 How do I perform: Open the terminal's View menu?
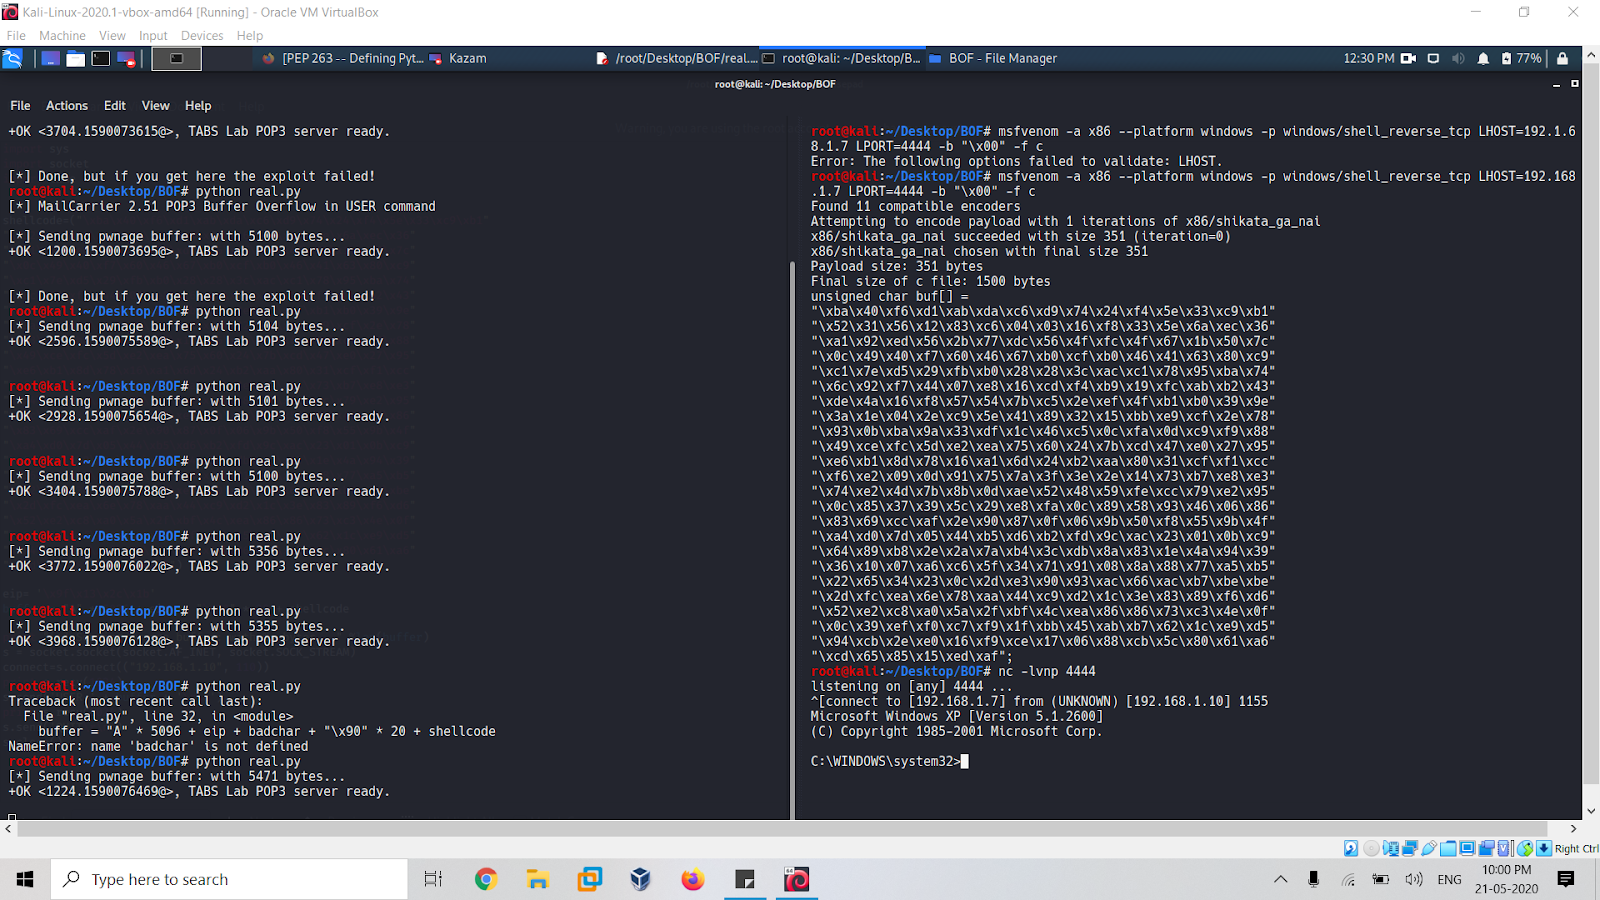pos(155,105)
